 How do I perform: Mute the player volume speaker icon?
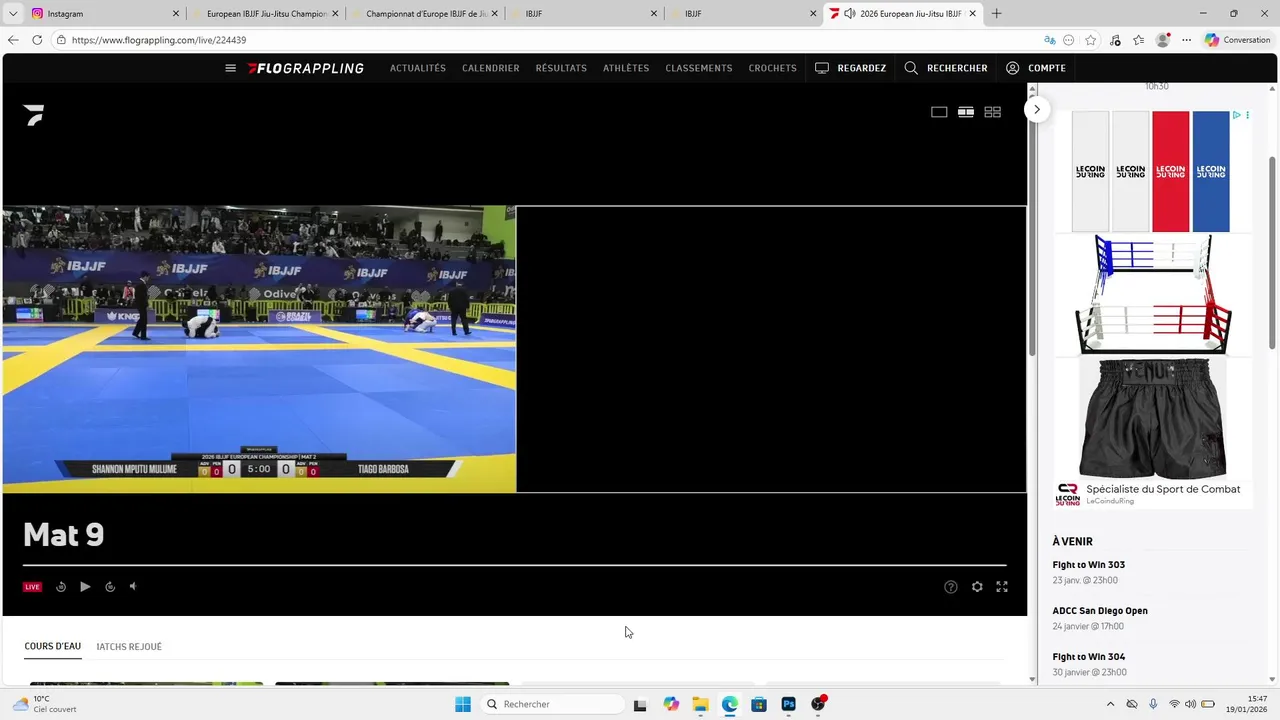(x=133, y=587)
